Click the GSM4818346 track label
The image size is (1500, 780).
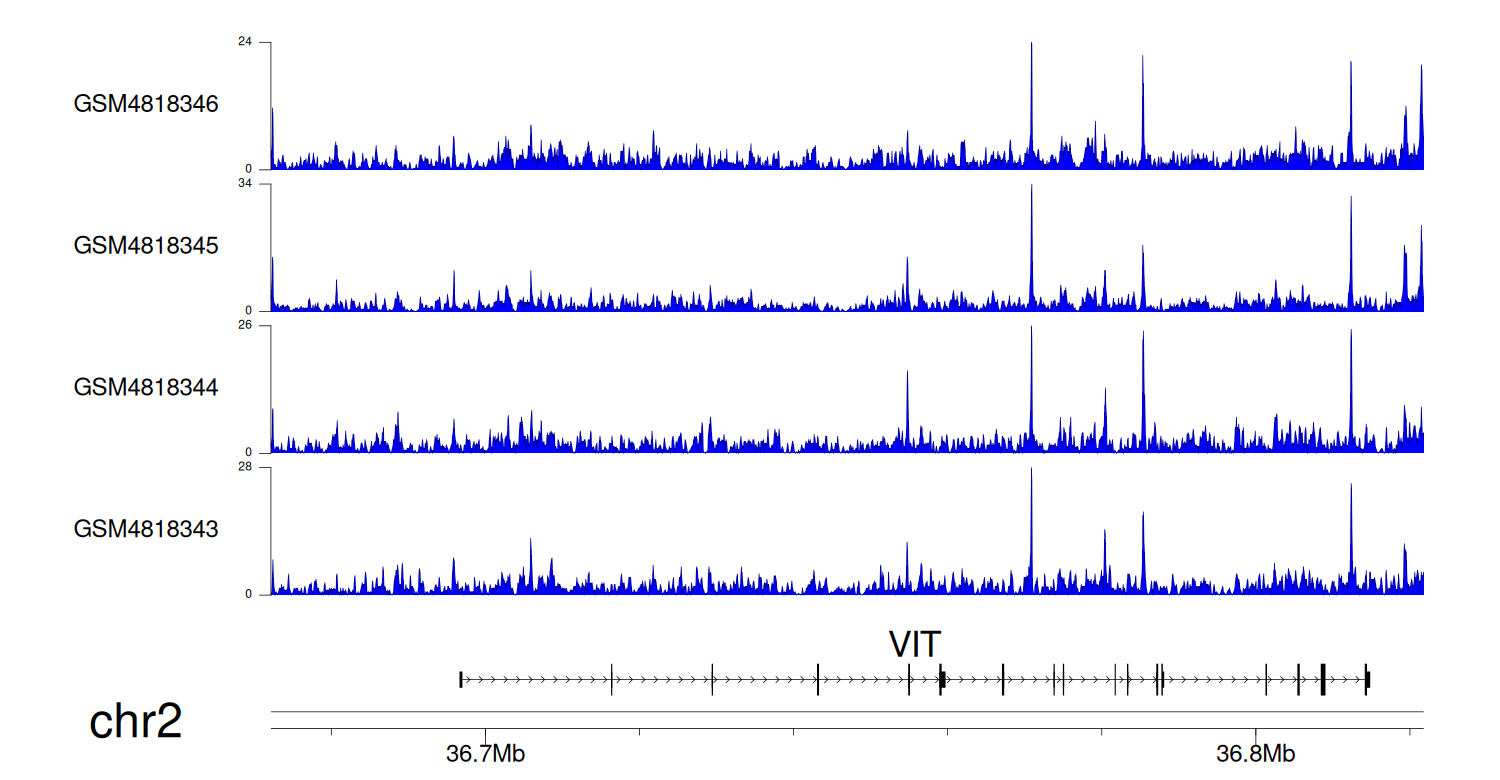pos(146,104)
